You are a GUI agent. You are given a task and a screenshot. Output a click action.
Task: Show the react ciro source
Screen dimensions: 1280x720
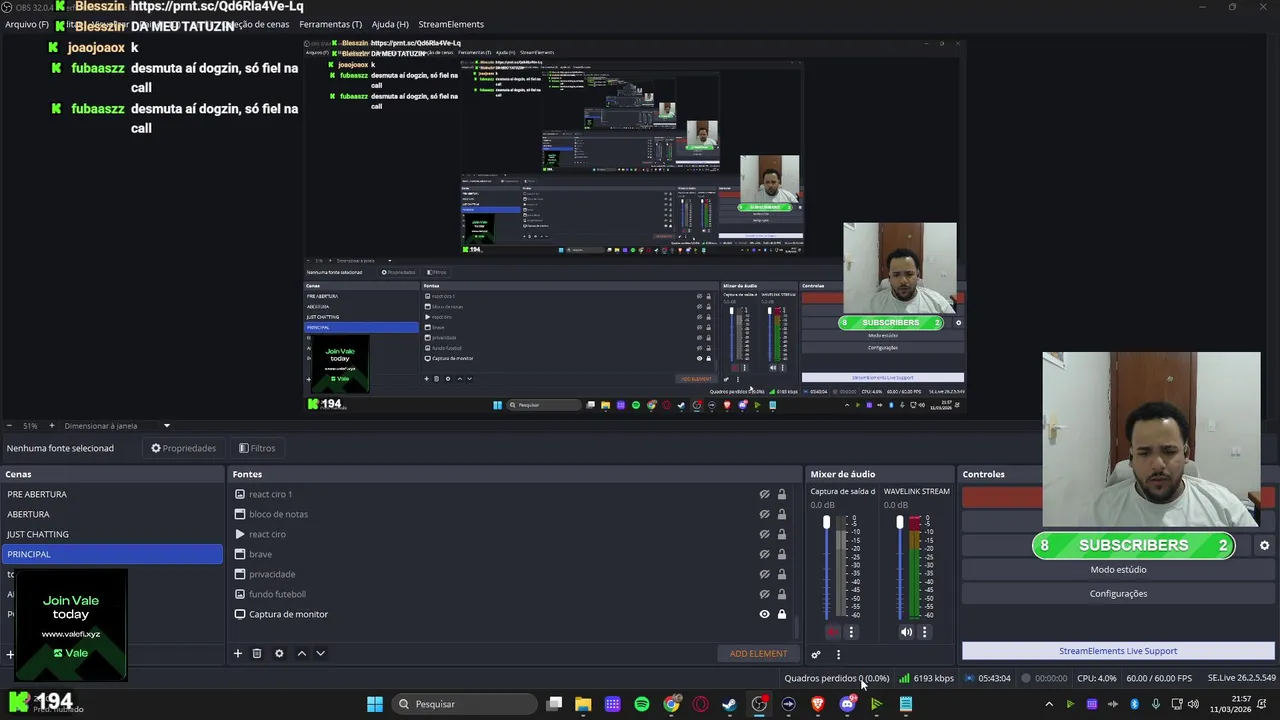[764, 534]
